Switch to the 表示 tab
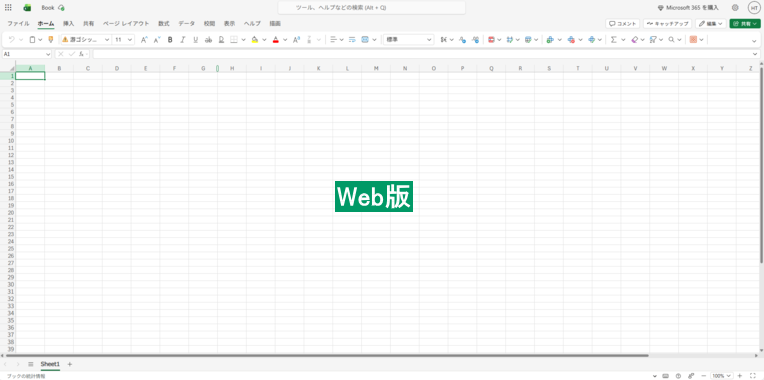 pos(229,23)
